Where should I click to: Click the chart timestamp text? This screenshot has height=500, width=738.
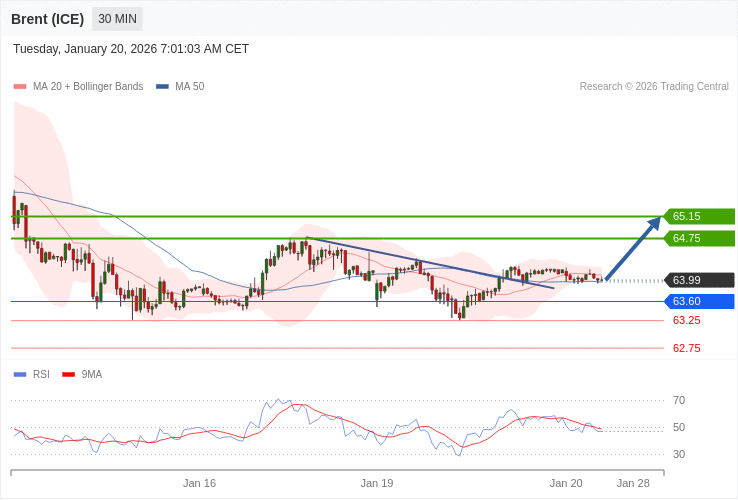tap(131, 49)
